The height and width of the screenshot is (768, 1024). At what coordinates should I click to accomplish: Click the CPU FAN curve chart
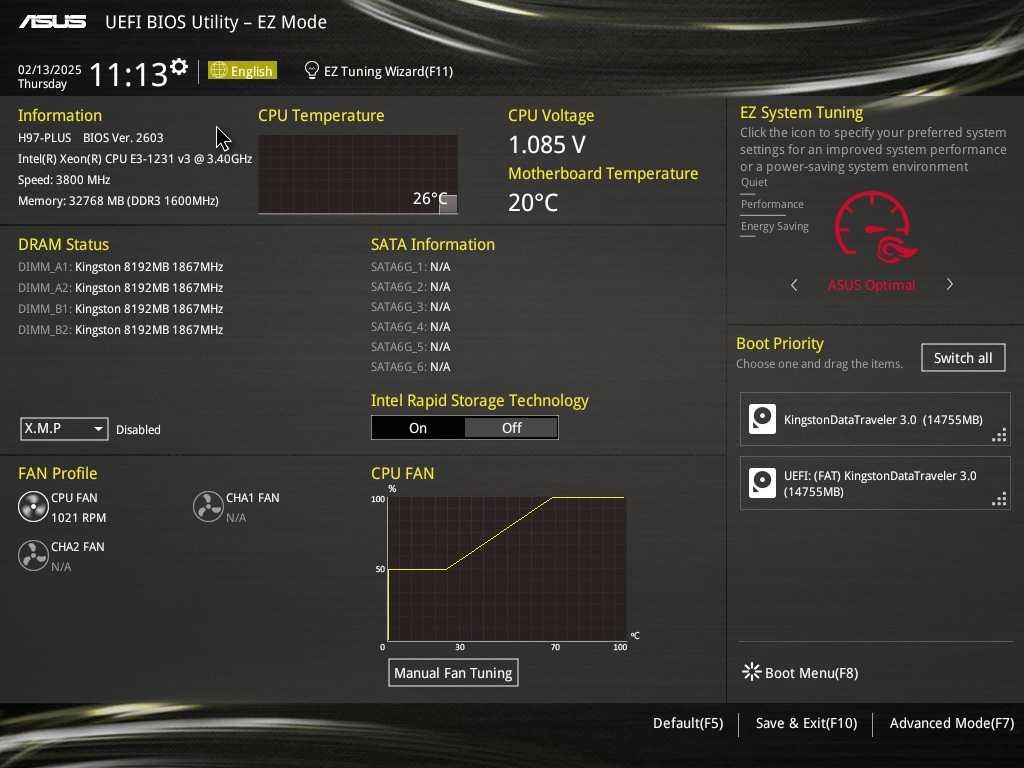pos(507,569)
